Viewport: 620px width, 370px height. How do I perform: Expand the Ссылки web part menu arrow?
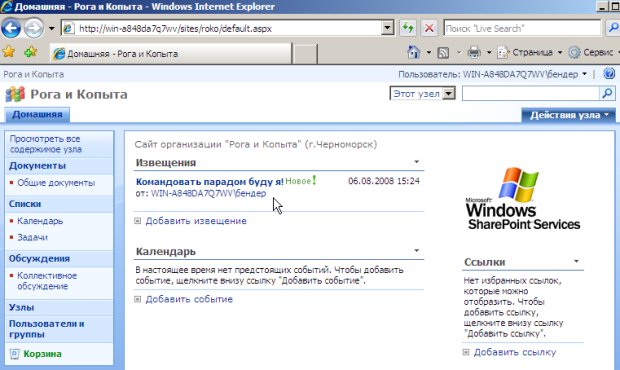576,261
